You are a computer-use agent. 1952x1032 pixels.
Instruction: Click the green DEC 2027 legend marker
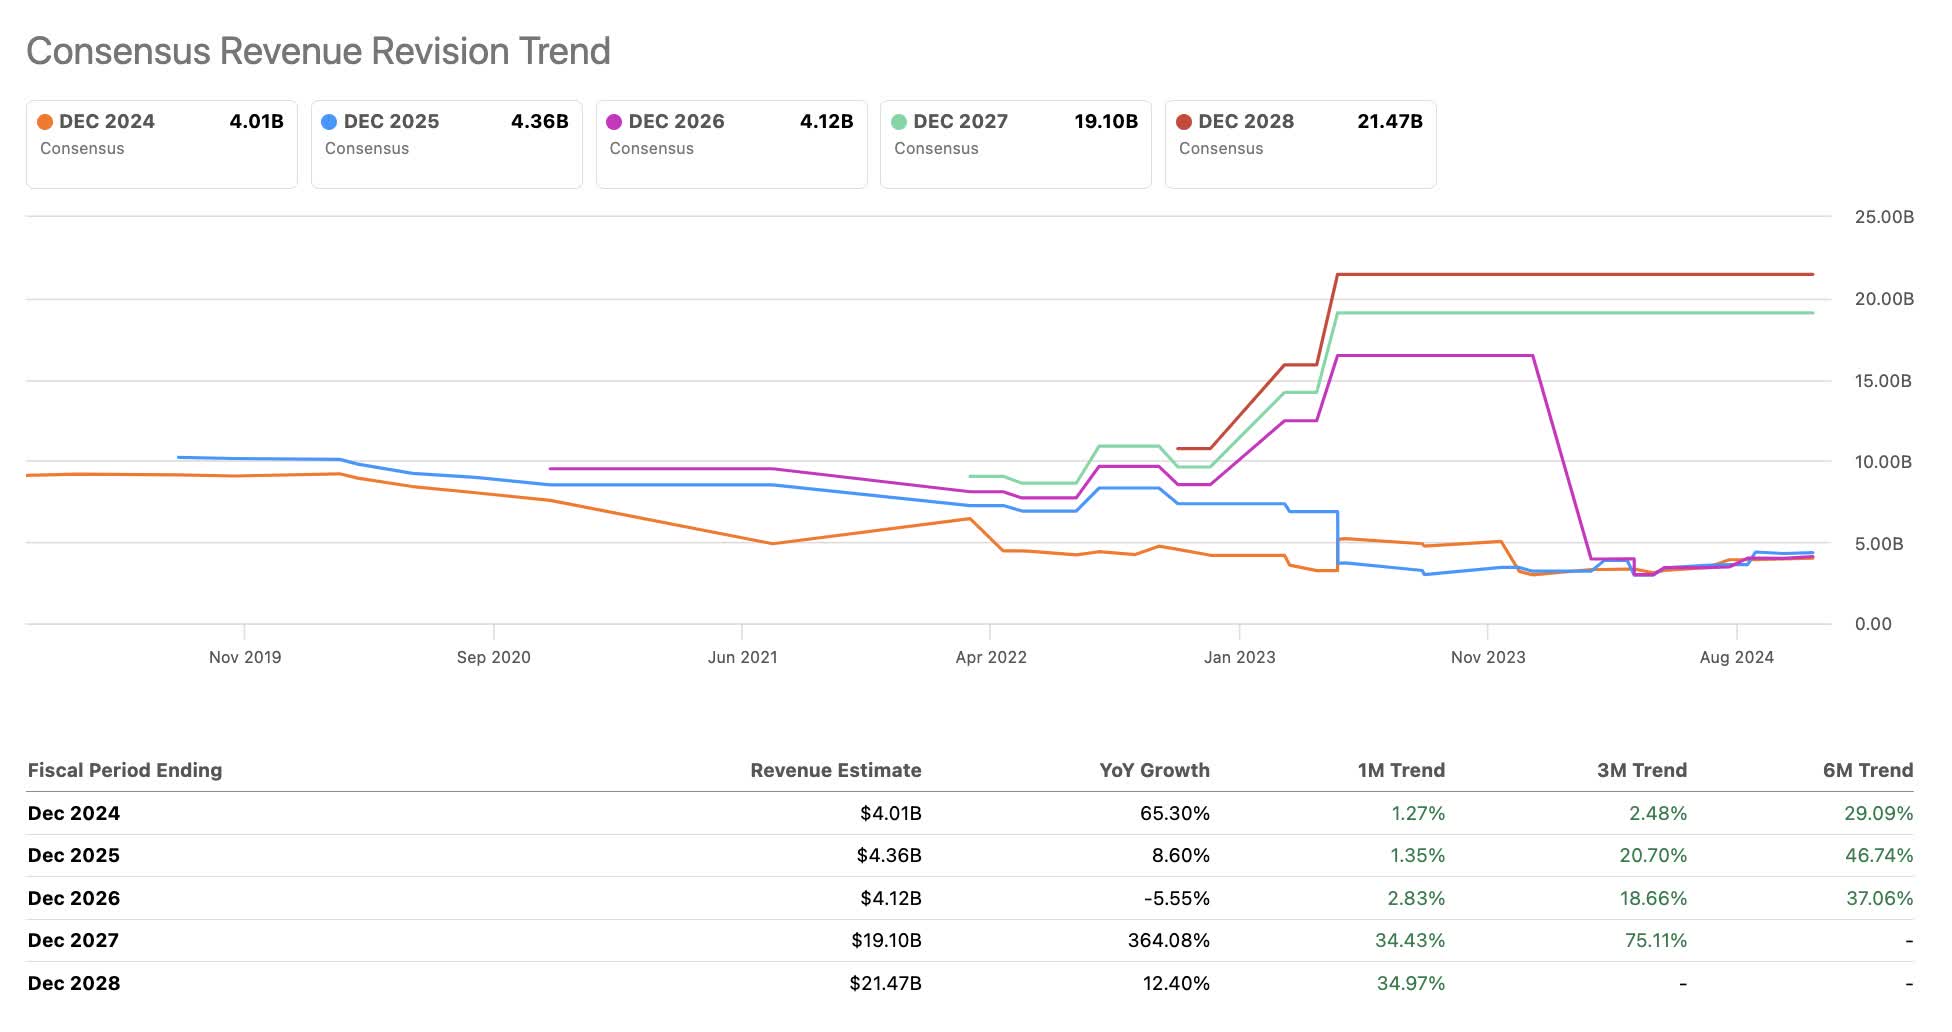click(x=901, y=121)
